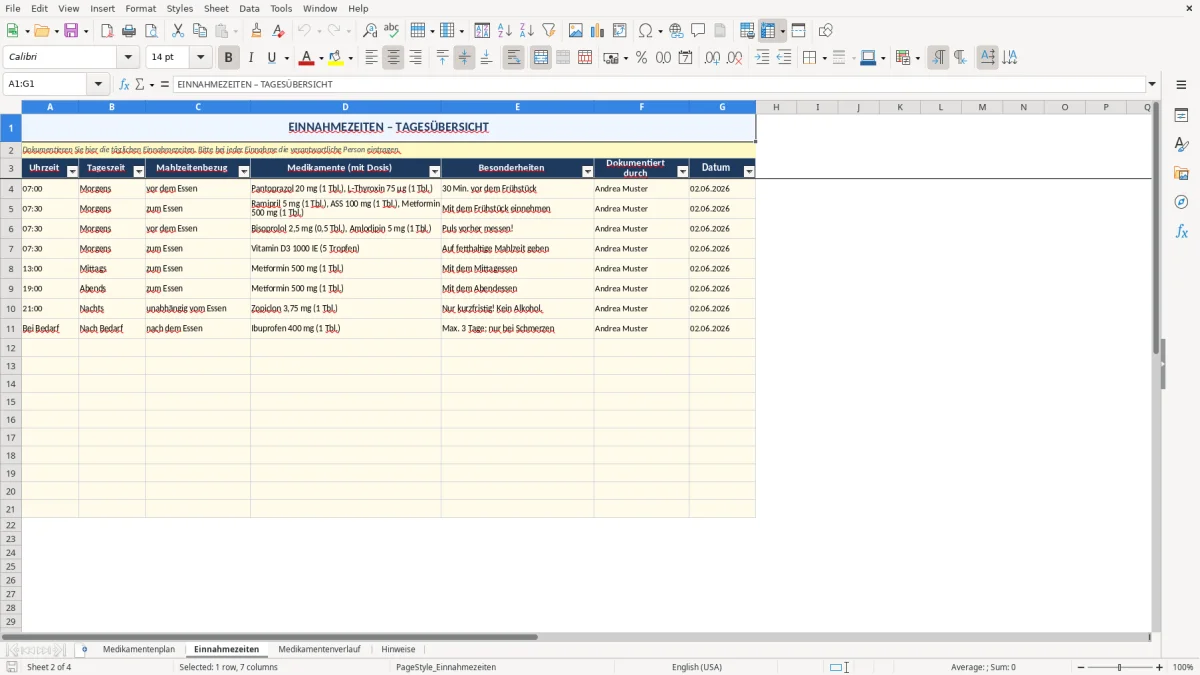Image resolution: width=1200 pixels, height=675 pixels.
Task: Open the sidebar Properties panel
Action: [x=1181, y=116]
